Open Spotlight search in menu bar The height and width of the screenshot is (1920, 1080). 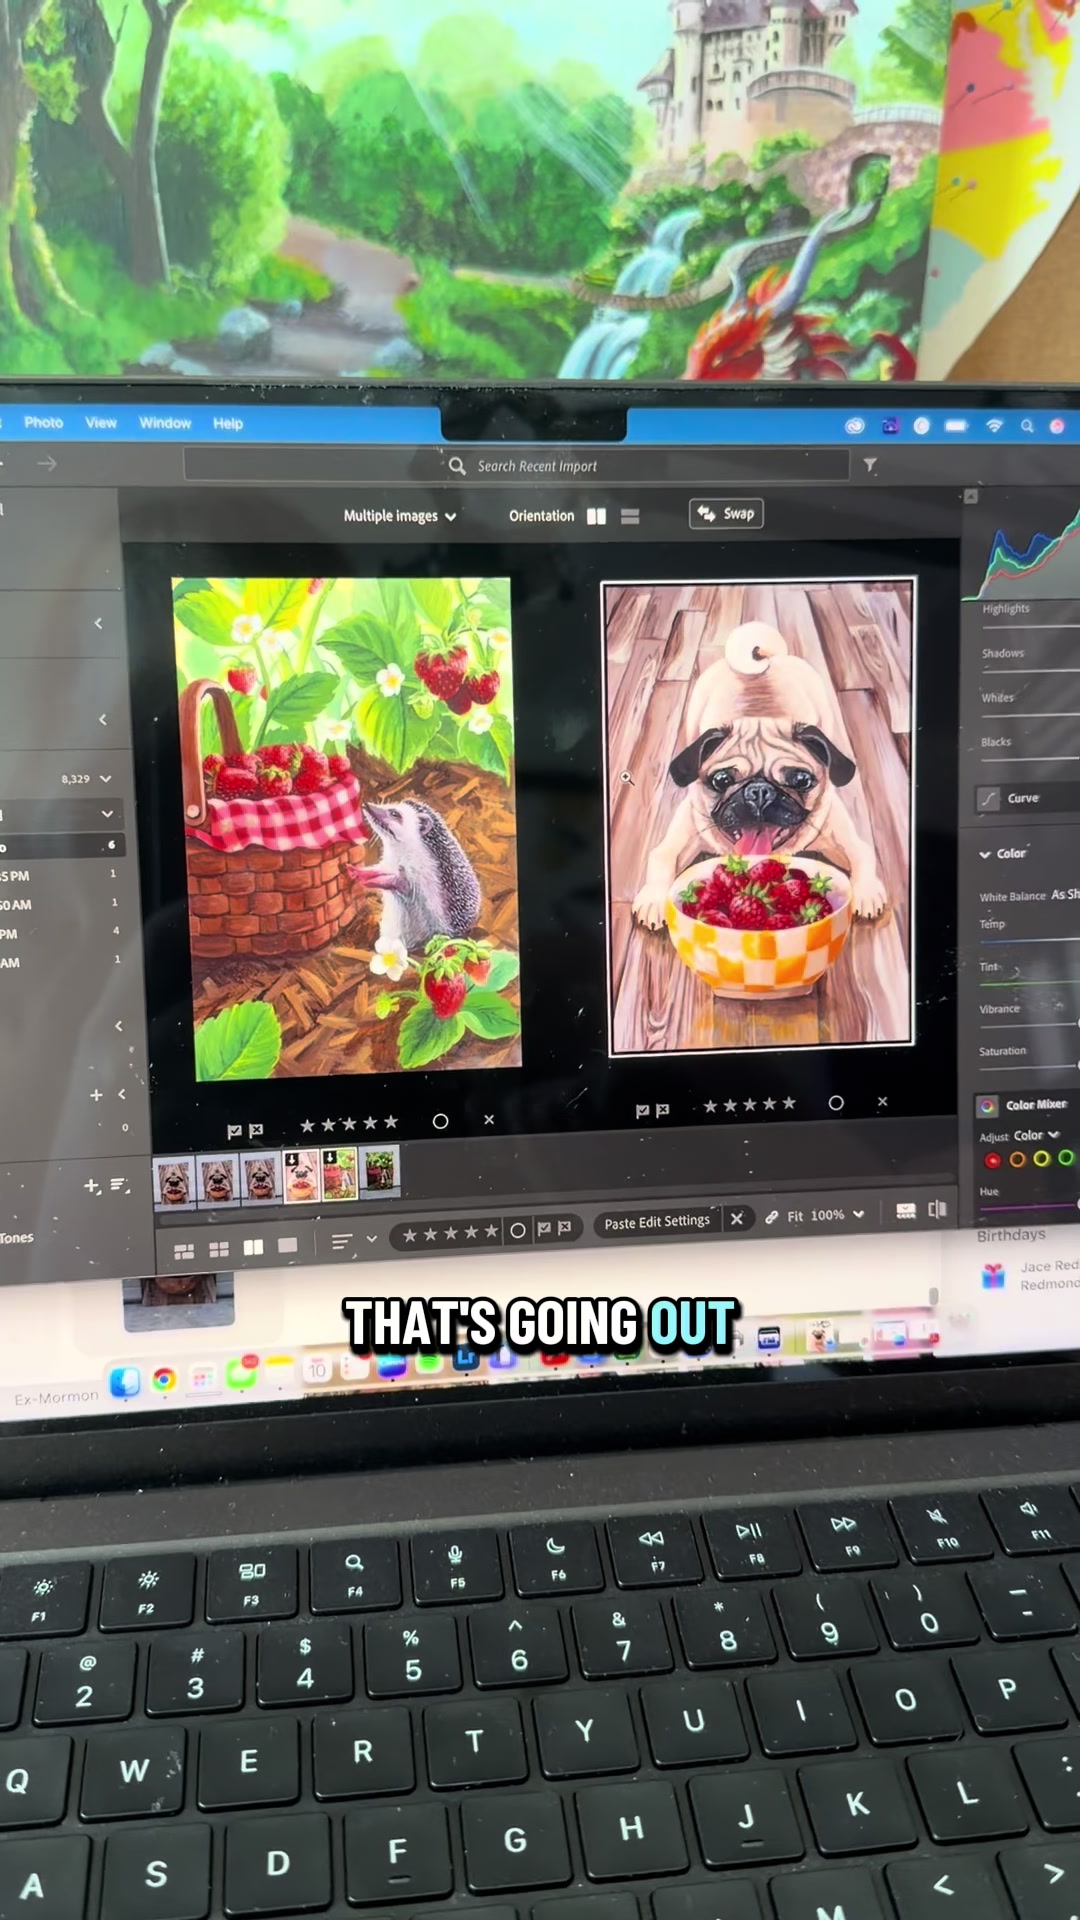[x=1027, y=426]
